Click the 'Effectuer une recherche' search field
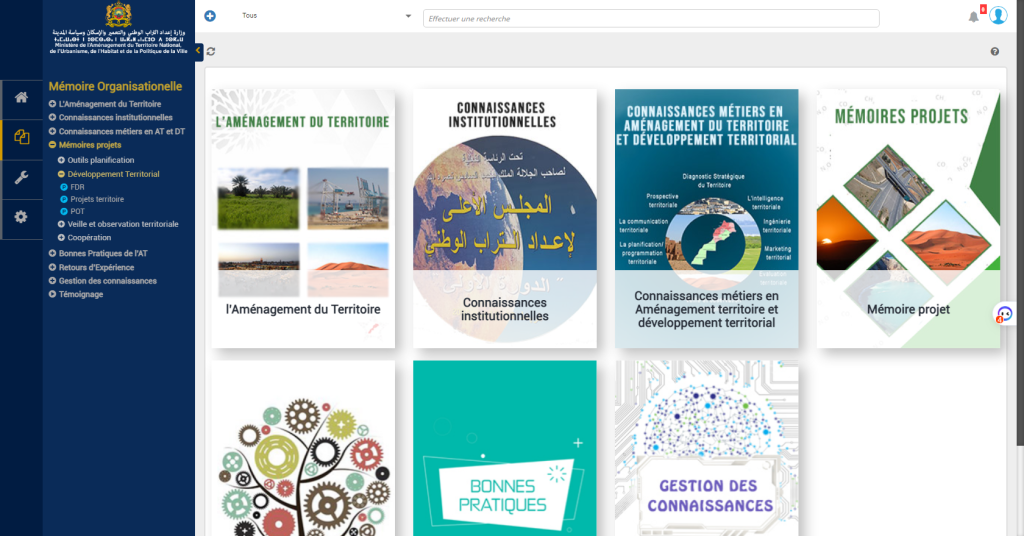 point(650,18)
